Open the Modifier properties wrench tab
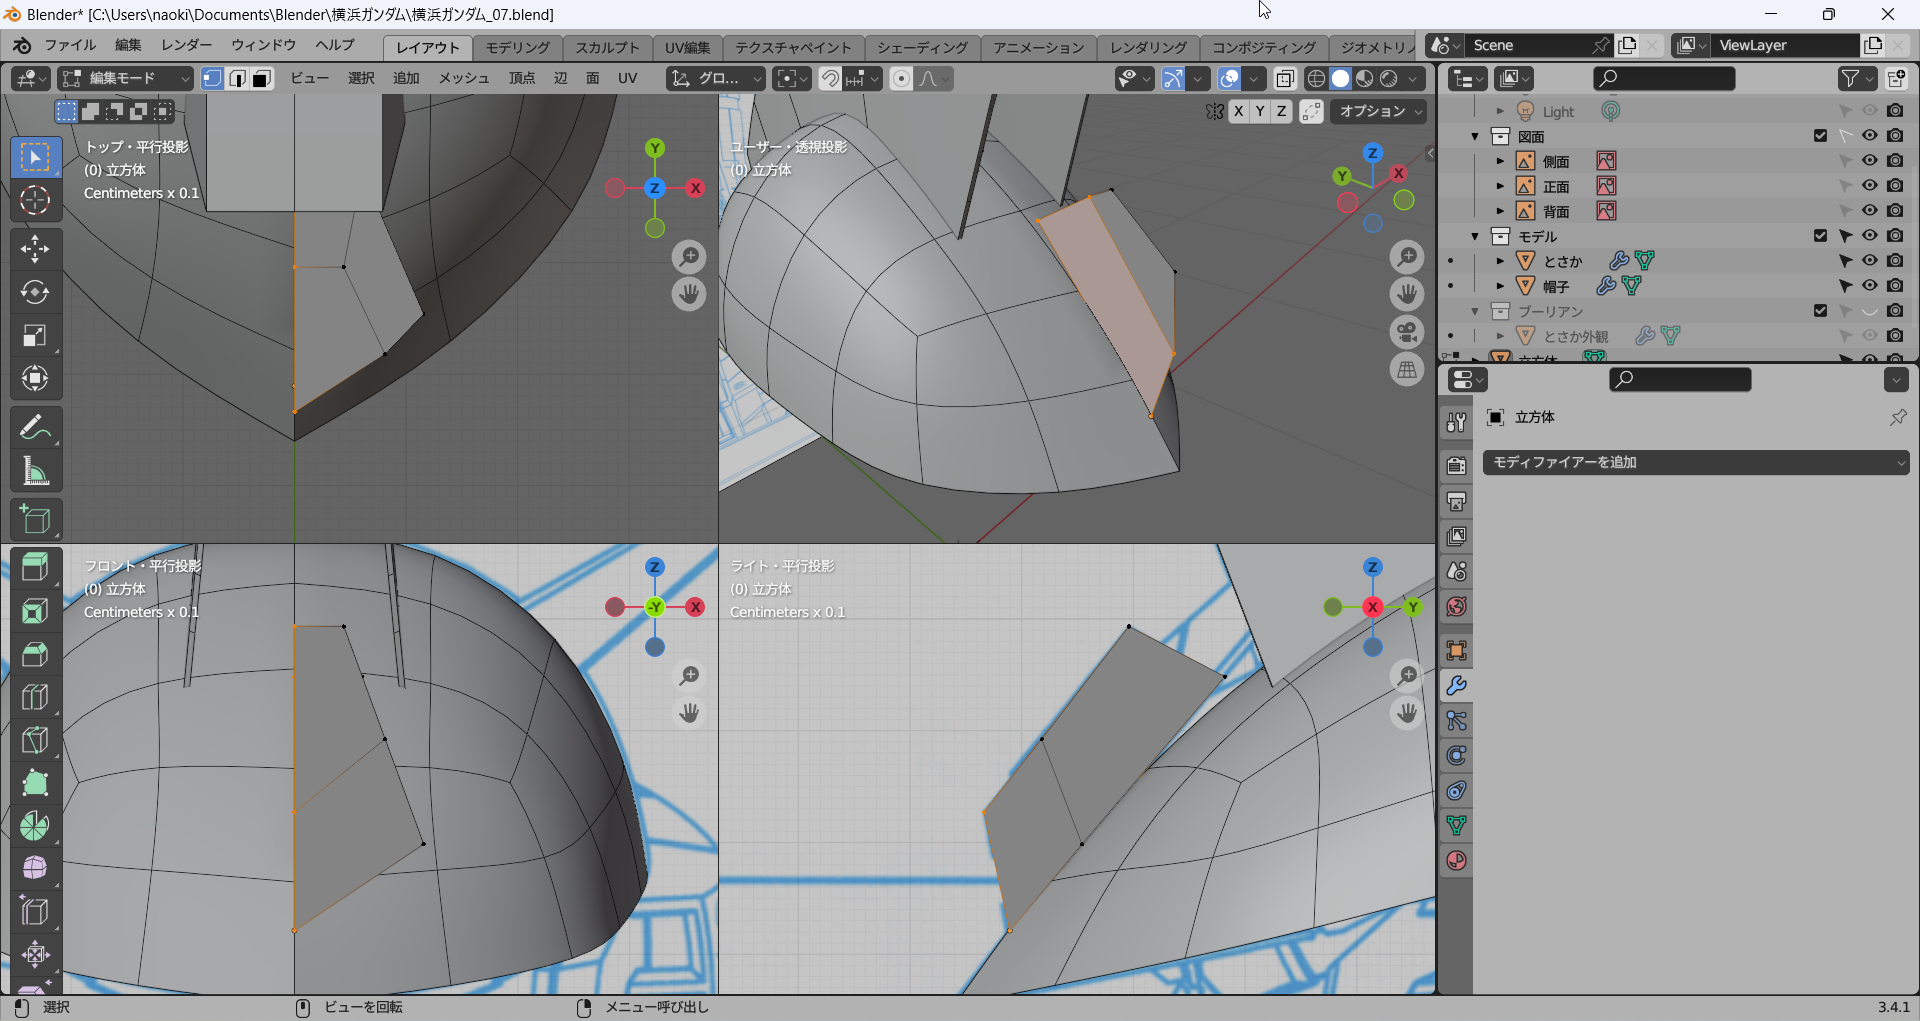 pos(1456,686)
